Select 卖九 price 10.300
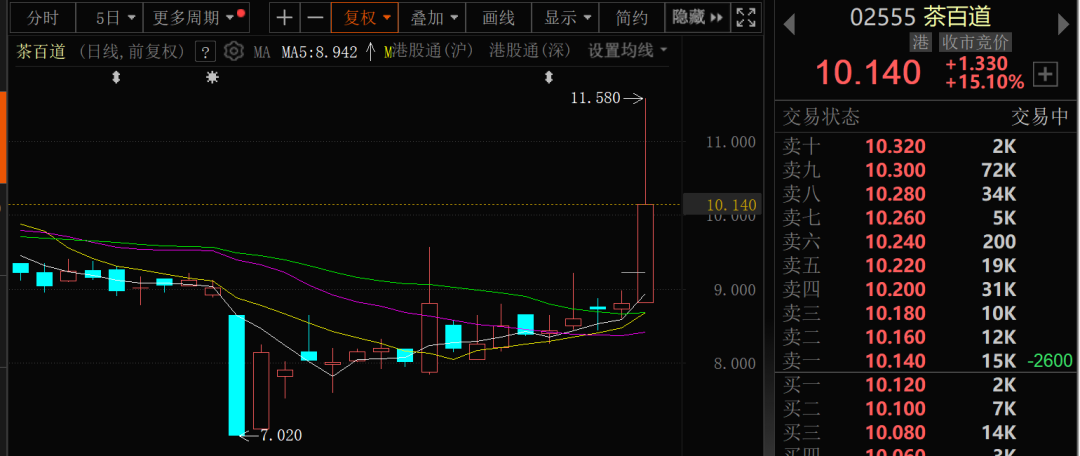Image resolution: width=1080 pixels, height=456 pixels. pyautogui.click(x=895, y=170)
